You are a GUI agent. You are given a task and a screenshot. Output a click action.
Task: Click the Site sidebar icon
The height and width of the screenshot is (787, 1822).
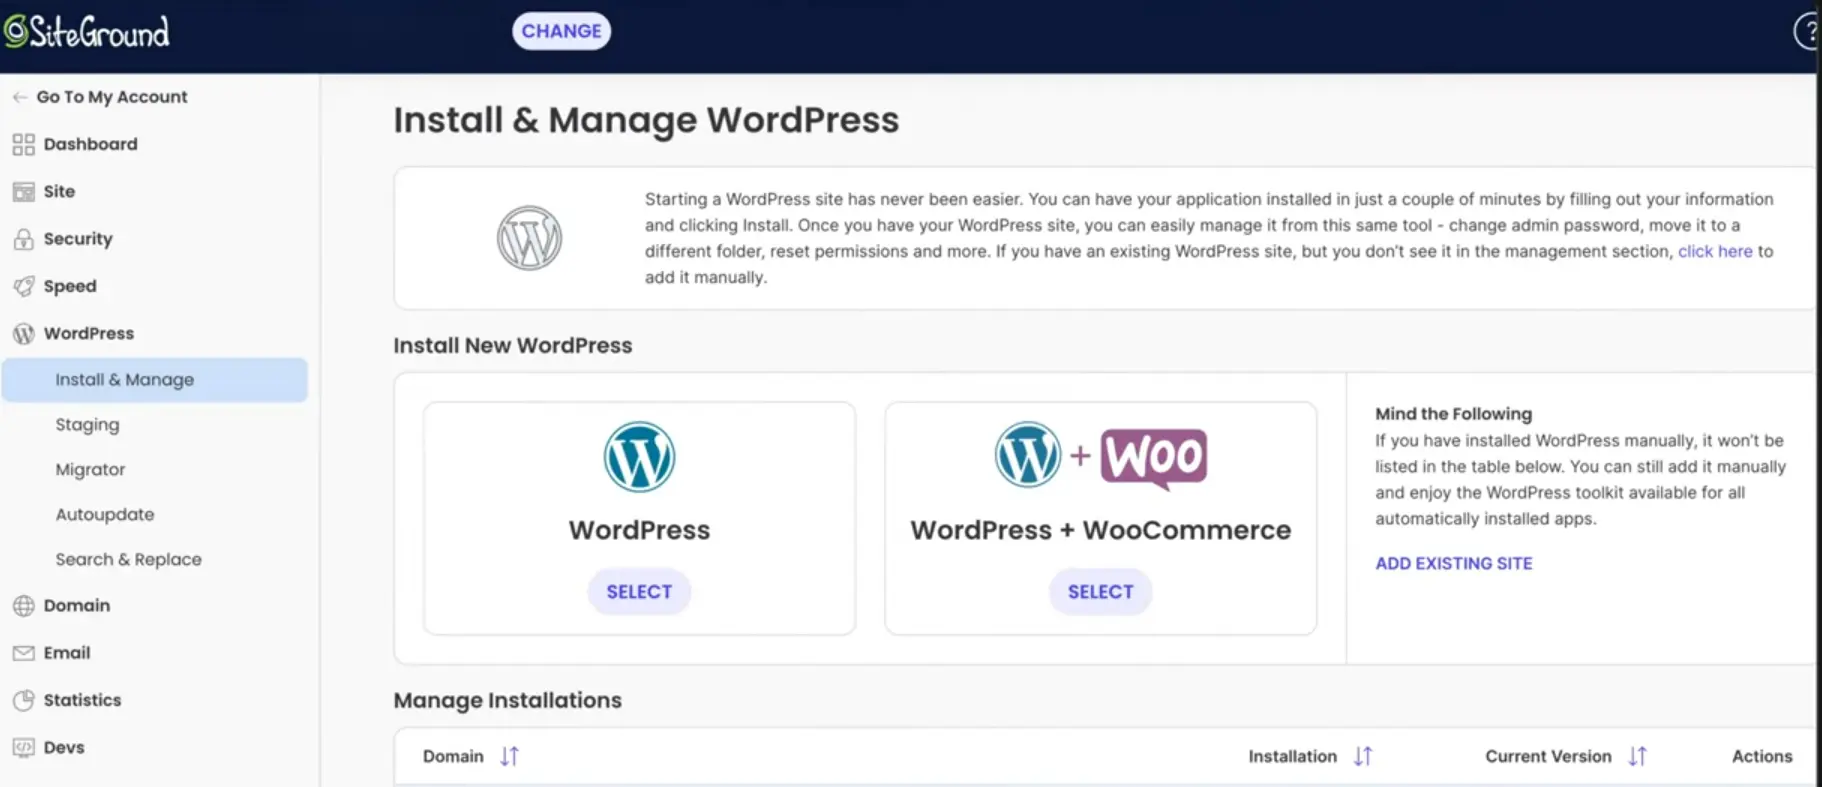pyautogui.click(x=23, y=192)
